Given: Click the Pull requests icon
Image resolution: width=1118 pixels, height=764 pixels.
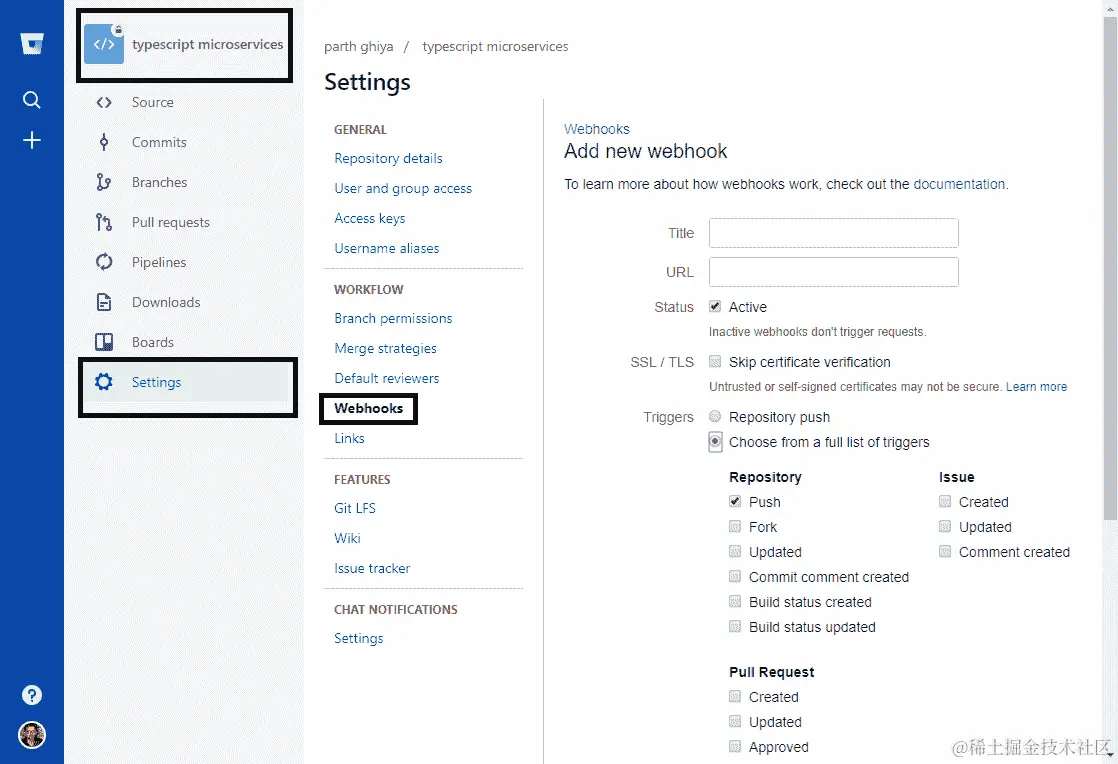Looking at the screenshot, I should [x=104, y=222].
